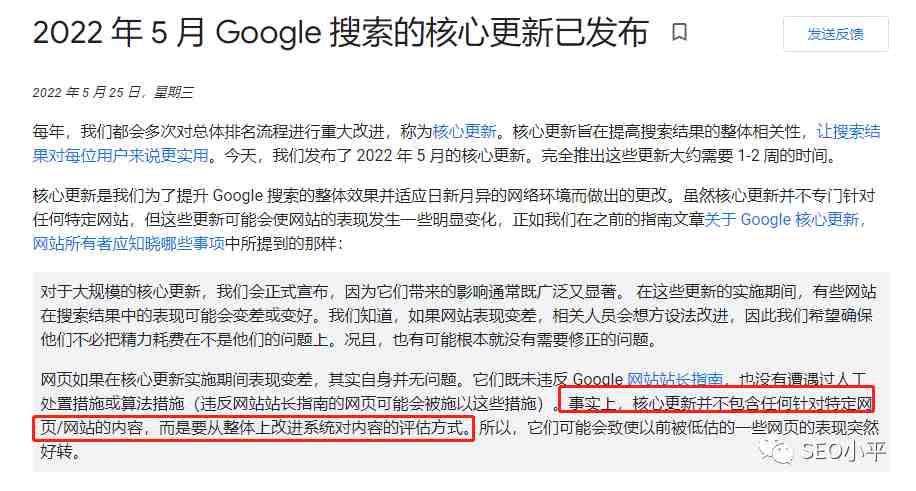Follow the 让搜索结果 link at line end
This screenshot has width=916, height=491.
pos(848,132)
